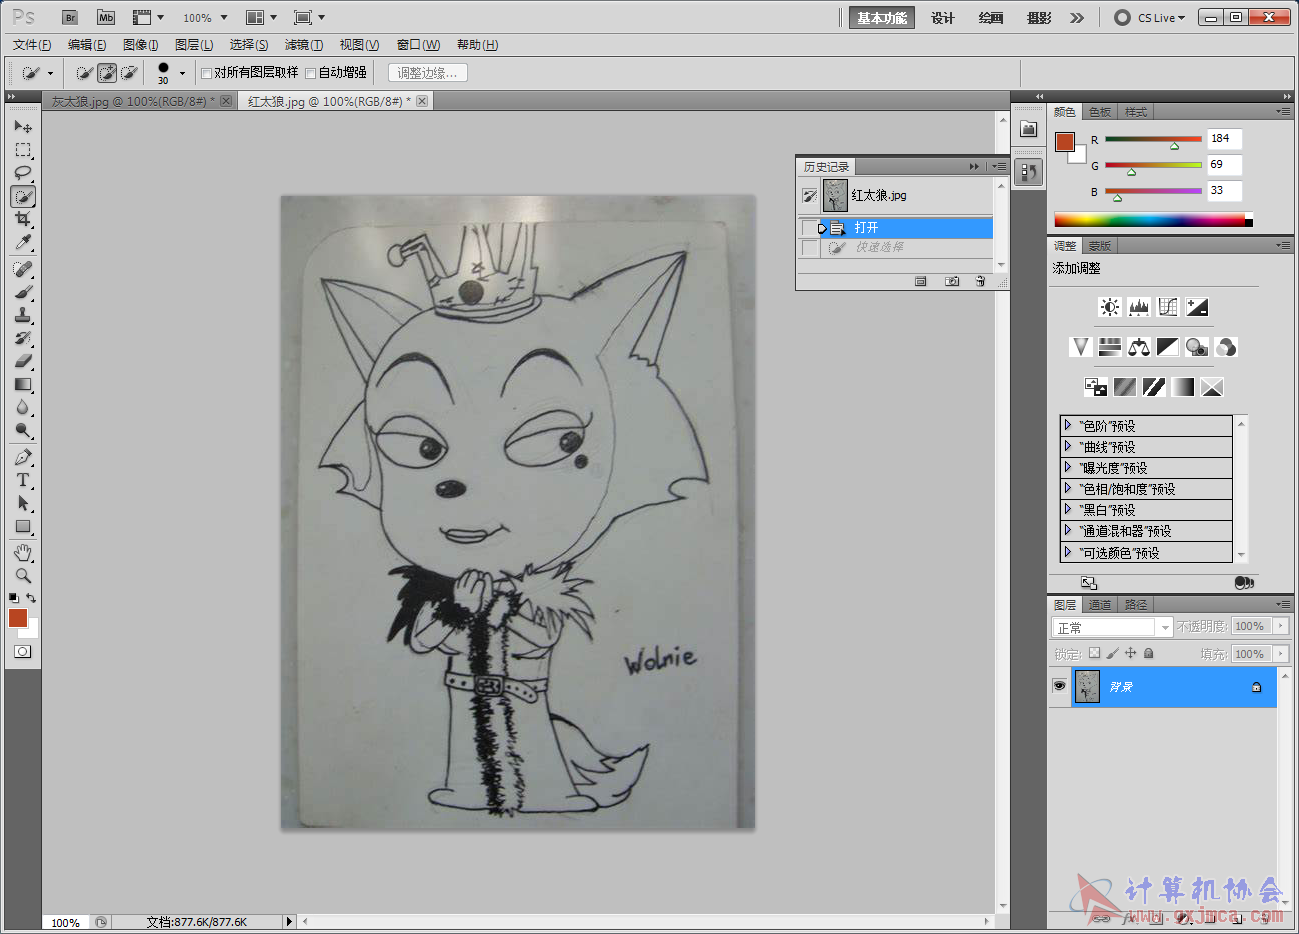Choose Subtract from Selection mode
This screenshot has width=1299, height=934.
[x=129, y=73]
